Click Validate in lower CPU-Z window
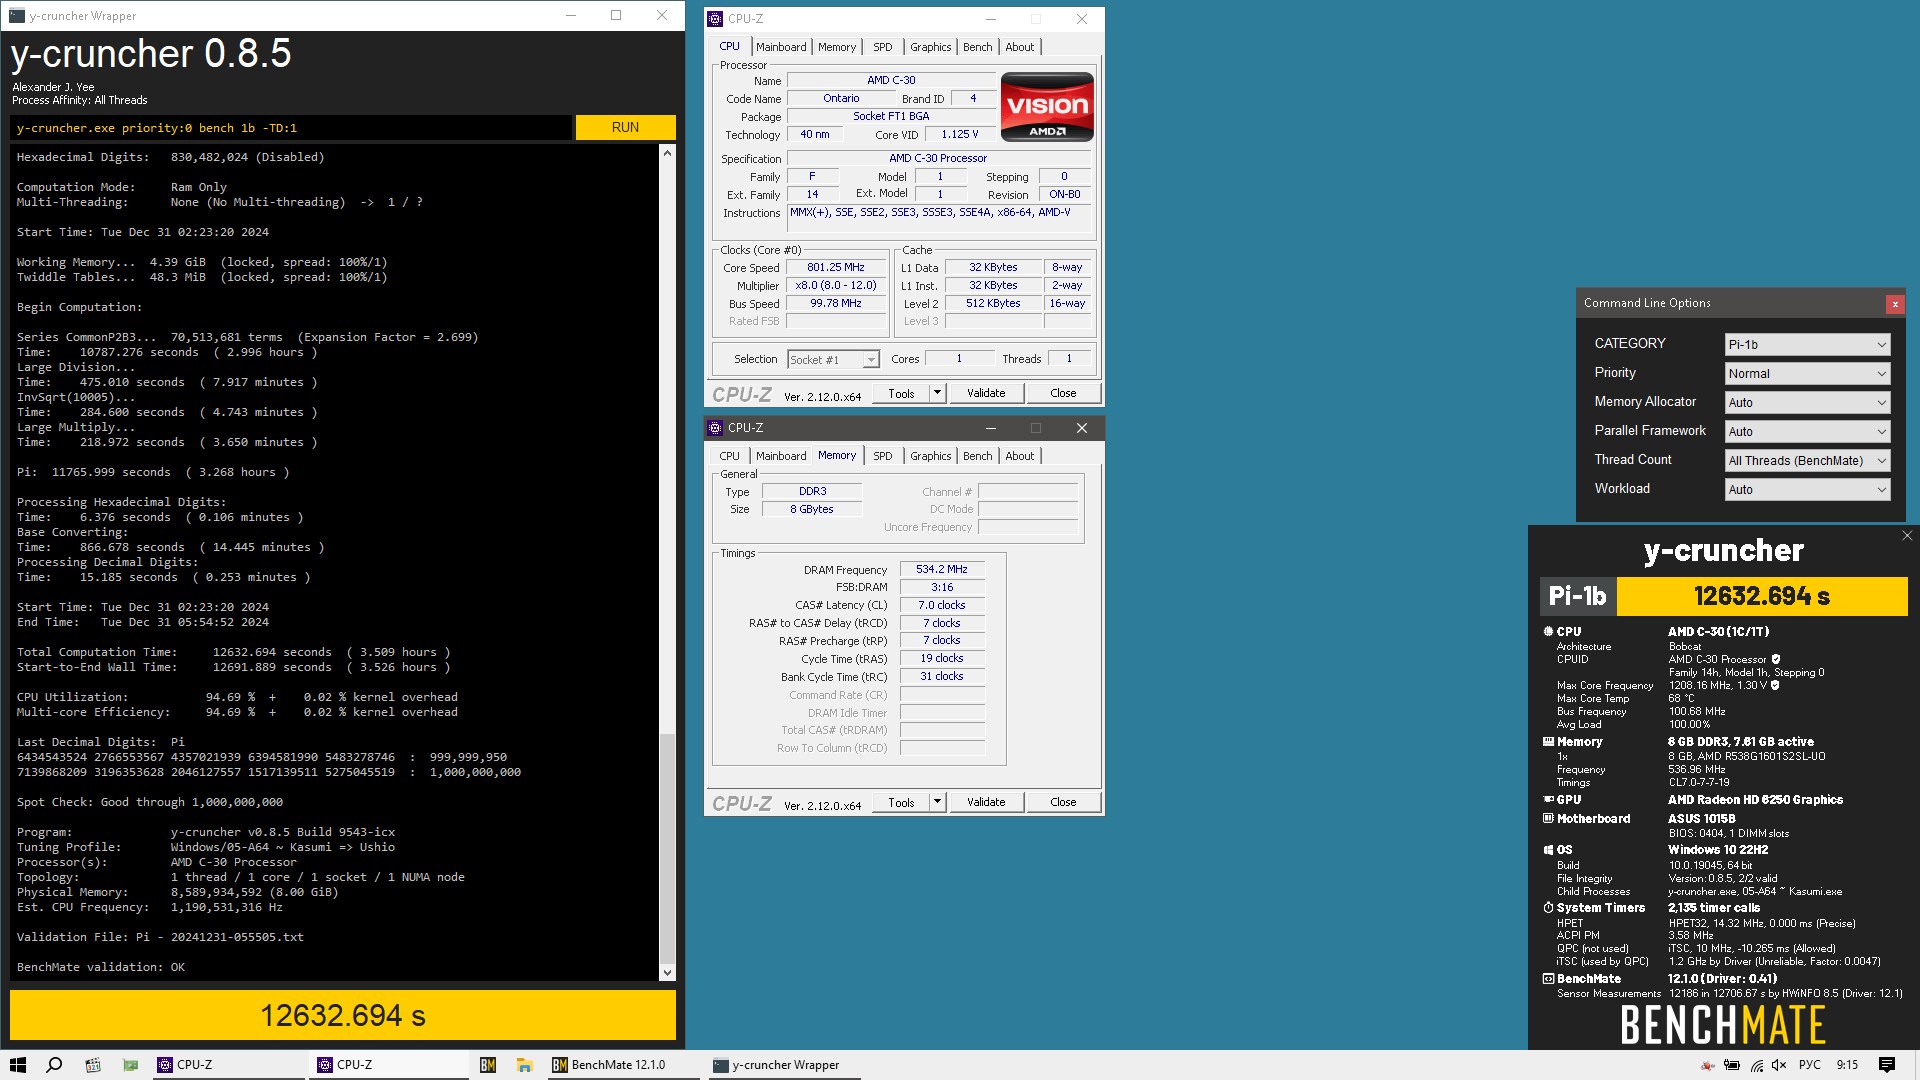The image size is (1920, 1080). tap(986, 802)
